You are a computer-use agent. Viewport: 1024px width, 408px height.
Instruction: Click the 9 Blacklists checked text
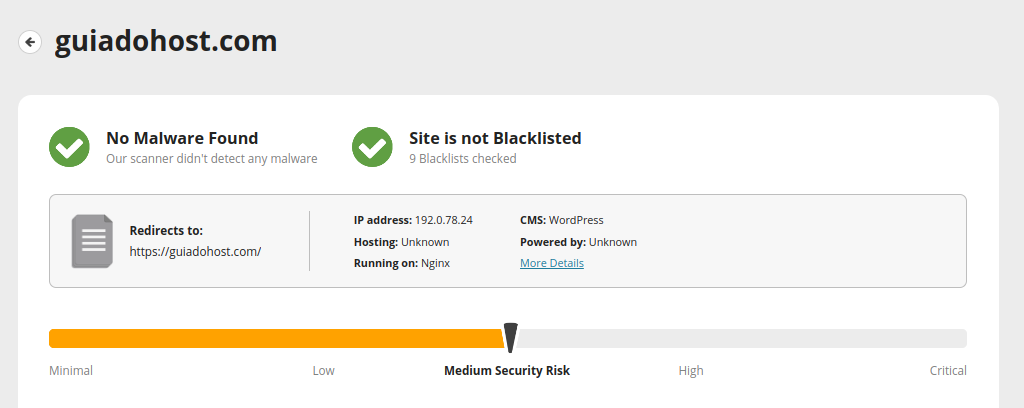462,159
